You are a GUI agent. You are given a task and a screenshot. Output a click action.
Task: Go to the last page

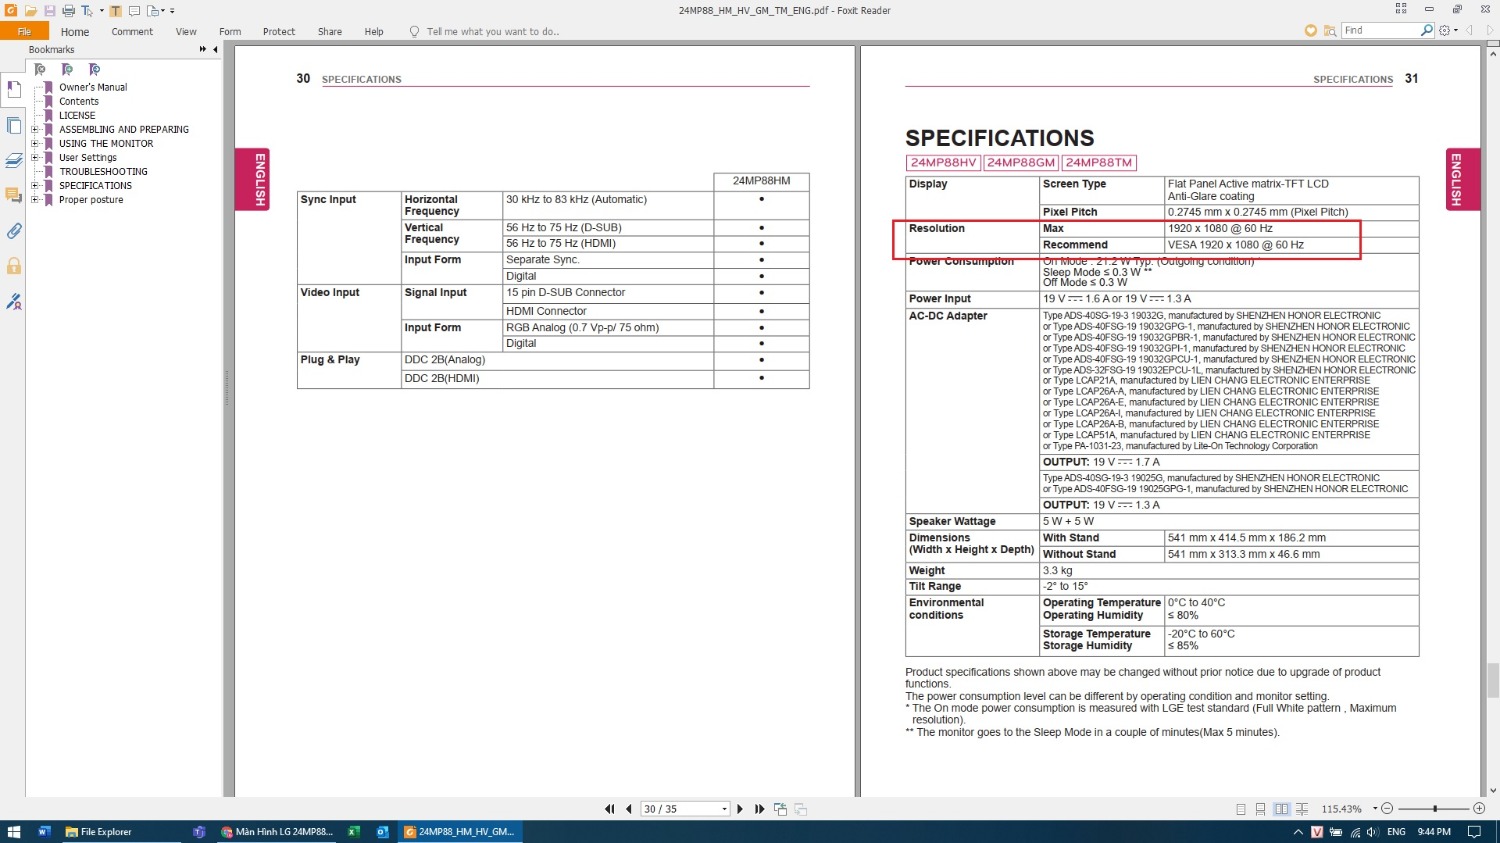760,809
